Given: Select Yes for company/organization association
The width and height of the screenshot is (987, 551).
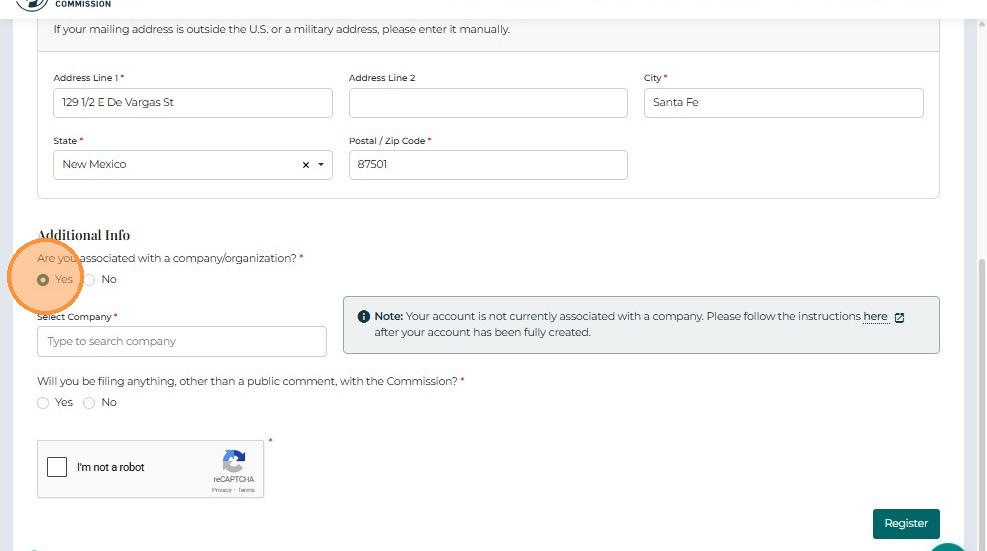Looking at the screenshot, I should pos(43,280).
